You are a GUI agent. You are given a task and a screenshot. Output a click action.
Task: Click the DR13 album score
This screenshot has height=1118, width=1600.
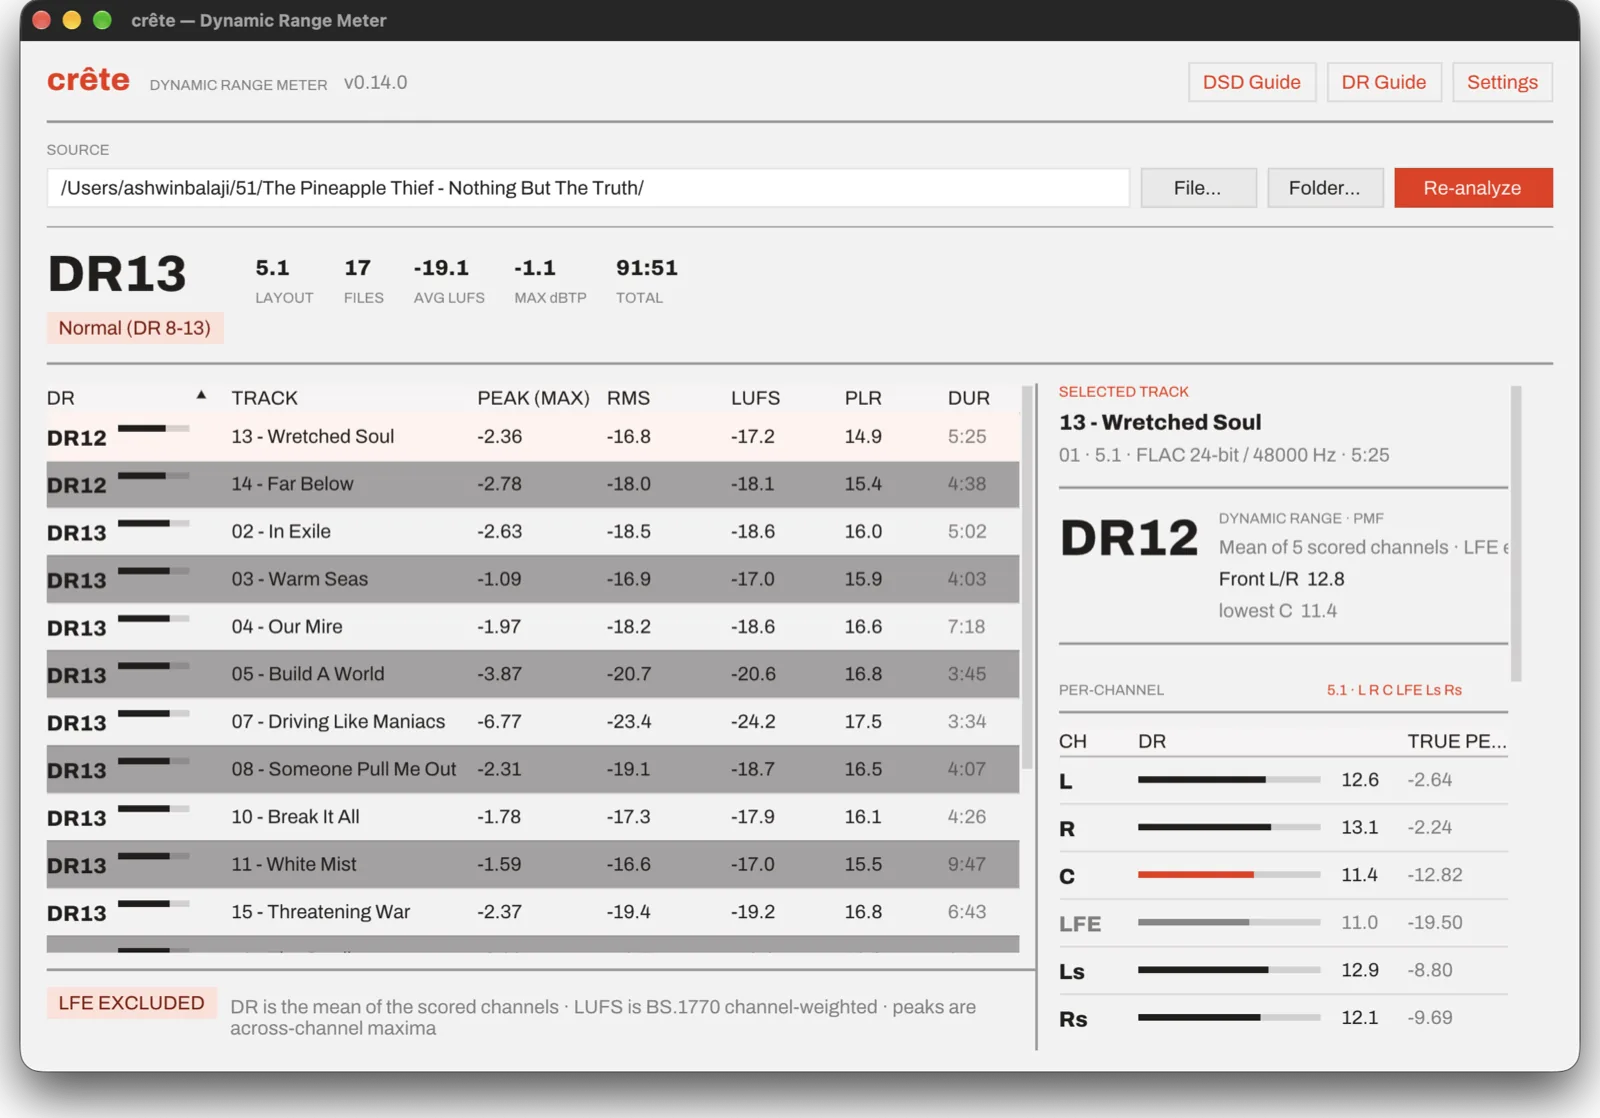pyautogui.click(x=117, y=274)
